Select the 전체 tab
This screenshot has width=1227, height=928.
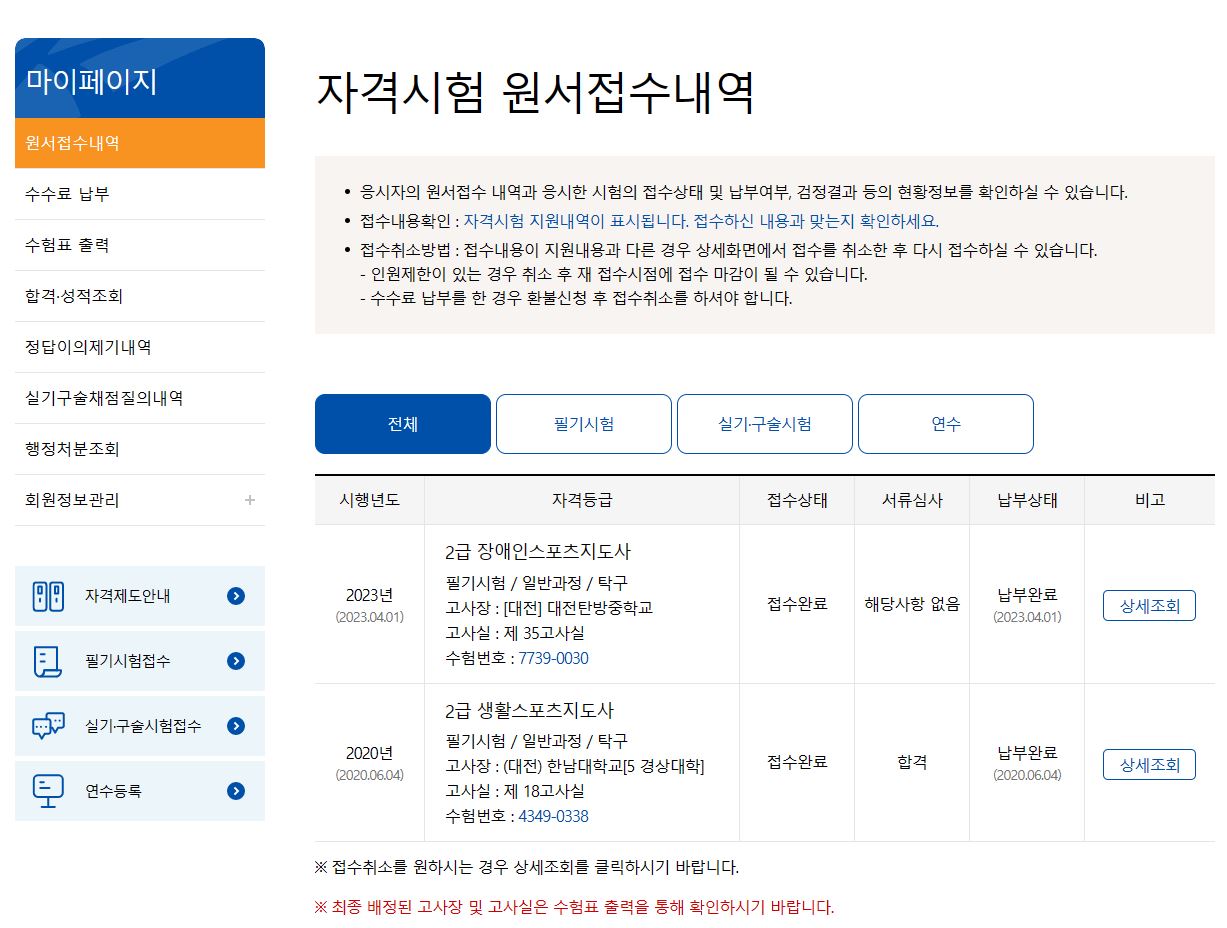[x=402, y=424]
